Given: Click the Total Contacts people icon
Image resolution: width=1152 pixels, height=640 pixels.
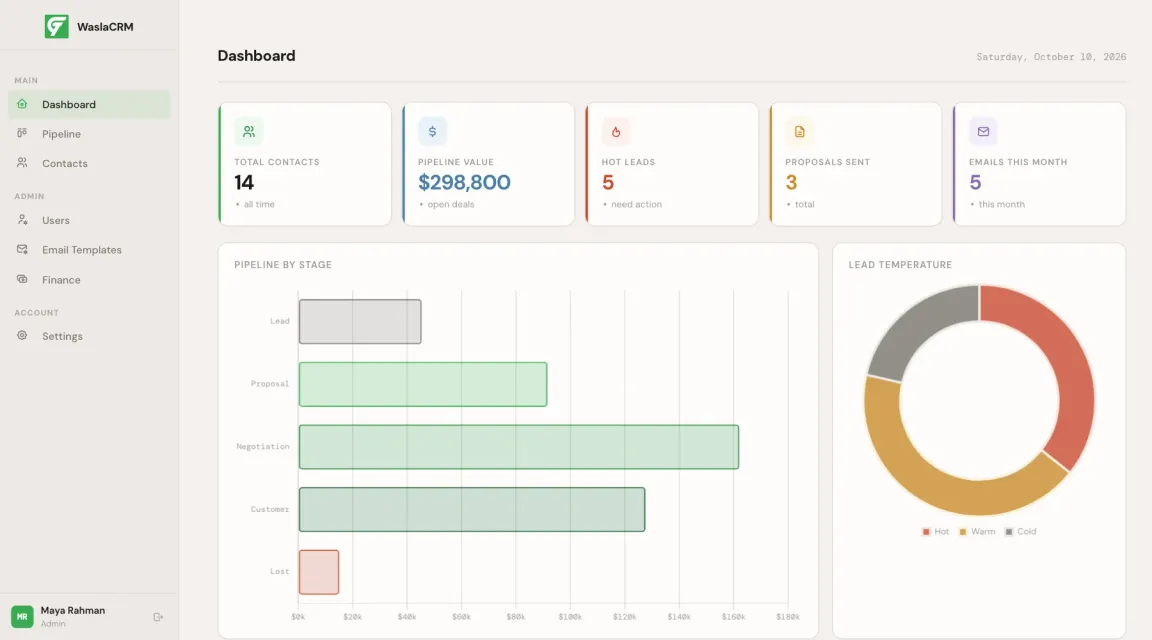Looking at the screenshot, I should tap(249, 132).
